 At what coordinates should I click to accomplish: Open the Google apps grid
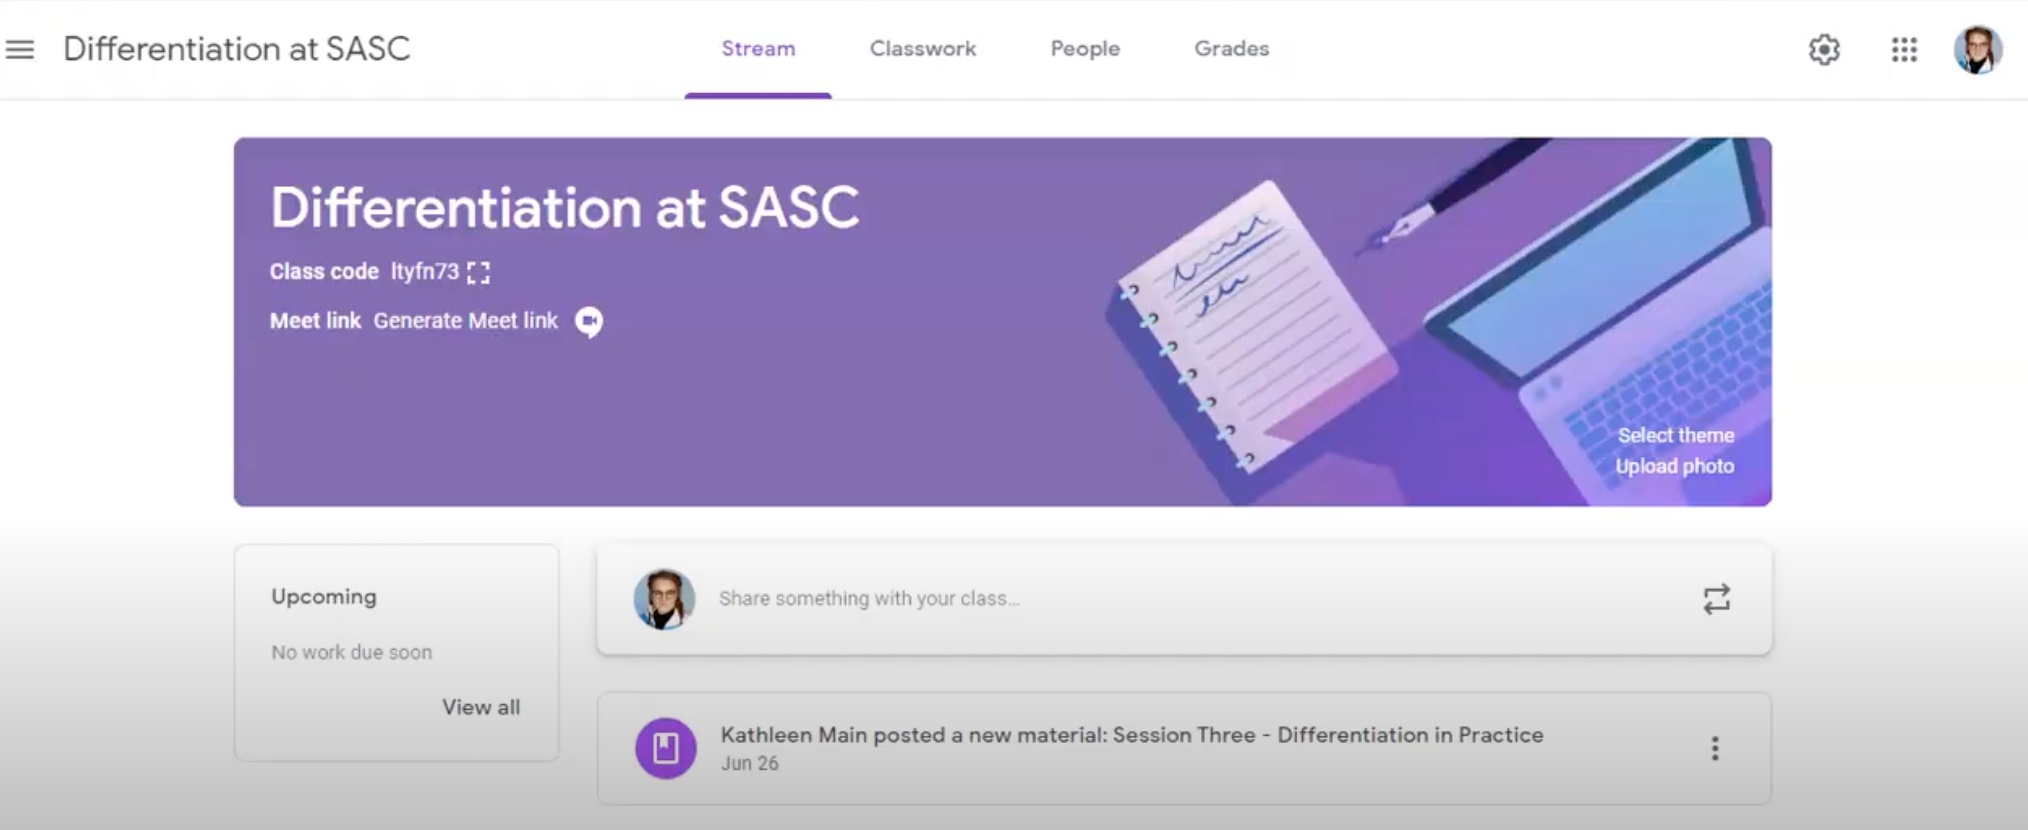(x=1904, y=50)
